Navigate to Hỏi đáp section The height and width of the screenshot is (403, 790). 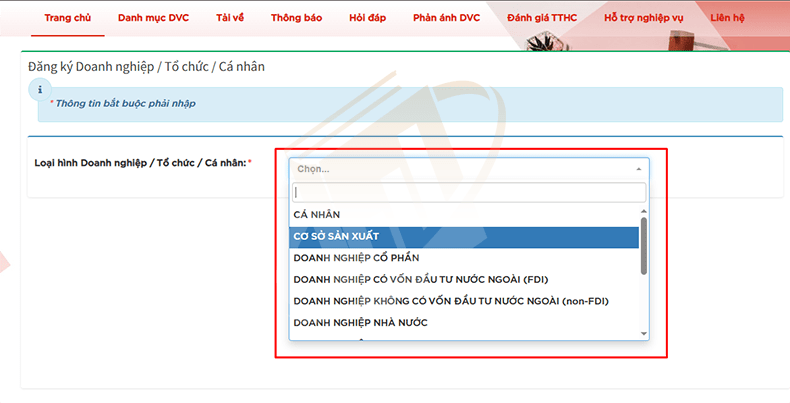[x=369, y=18]
